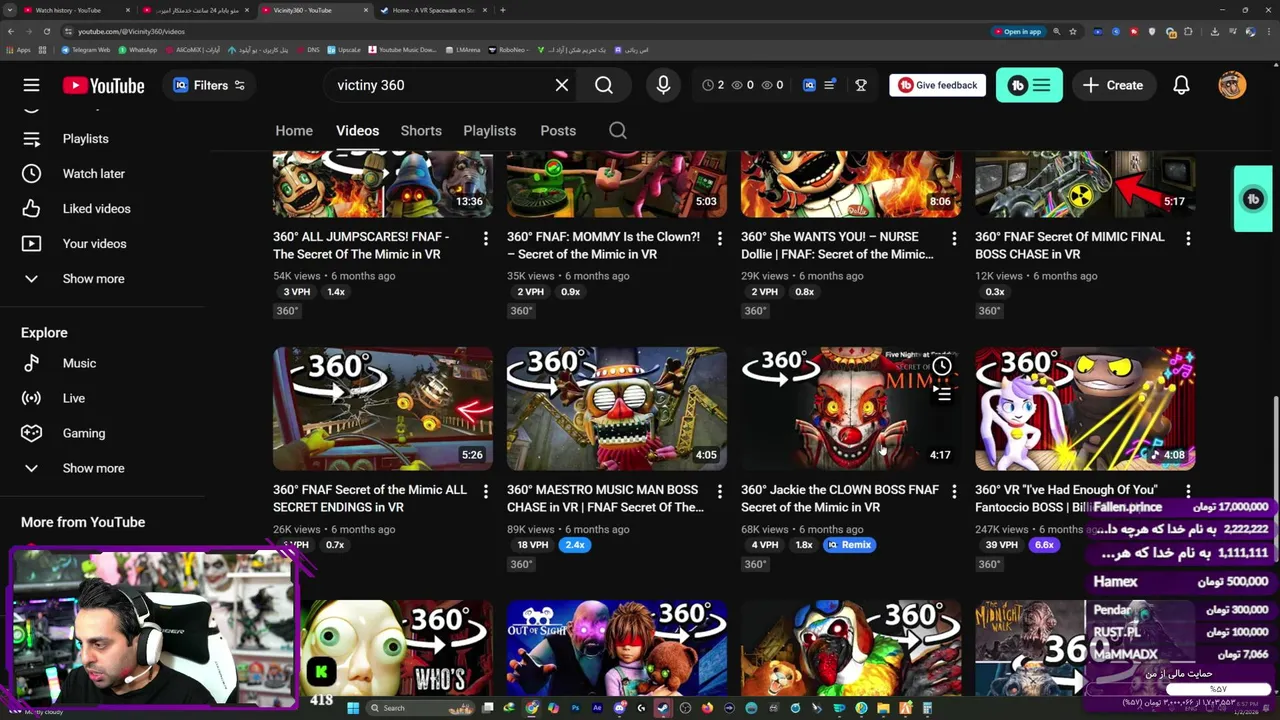Click the search magnifier button
The width and height of the screenshot is (1280, 720).
604,85
